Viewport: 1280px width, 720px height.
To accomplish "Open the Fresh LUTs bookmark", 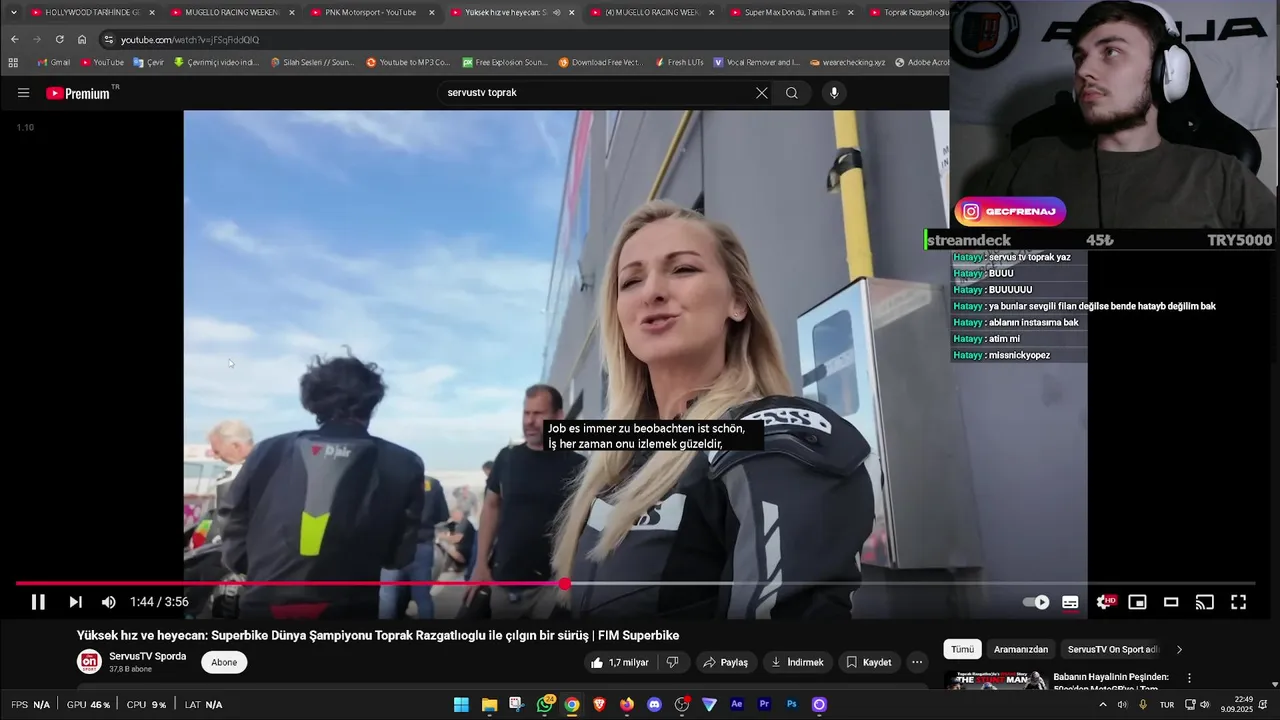I will pyautogui.click(x=679, y=62).
